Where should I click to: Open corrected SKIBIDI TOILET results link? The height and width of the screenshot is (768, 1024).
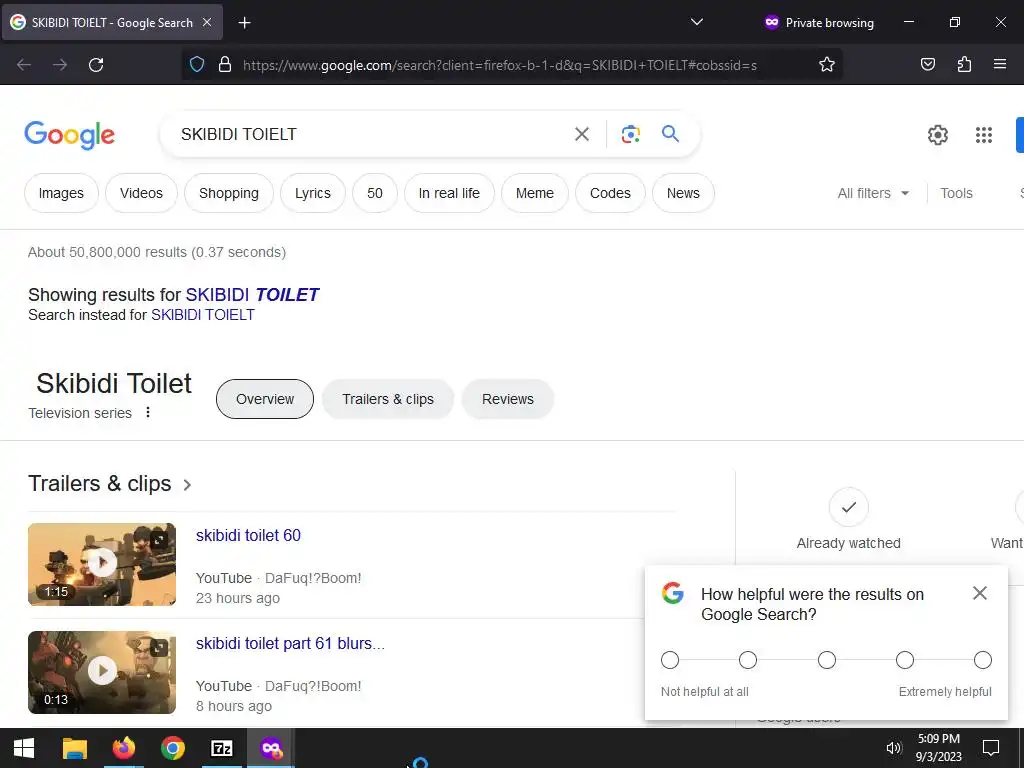pos(252,295)
